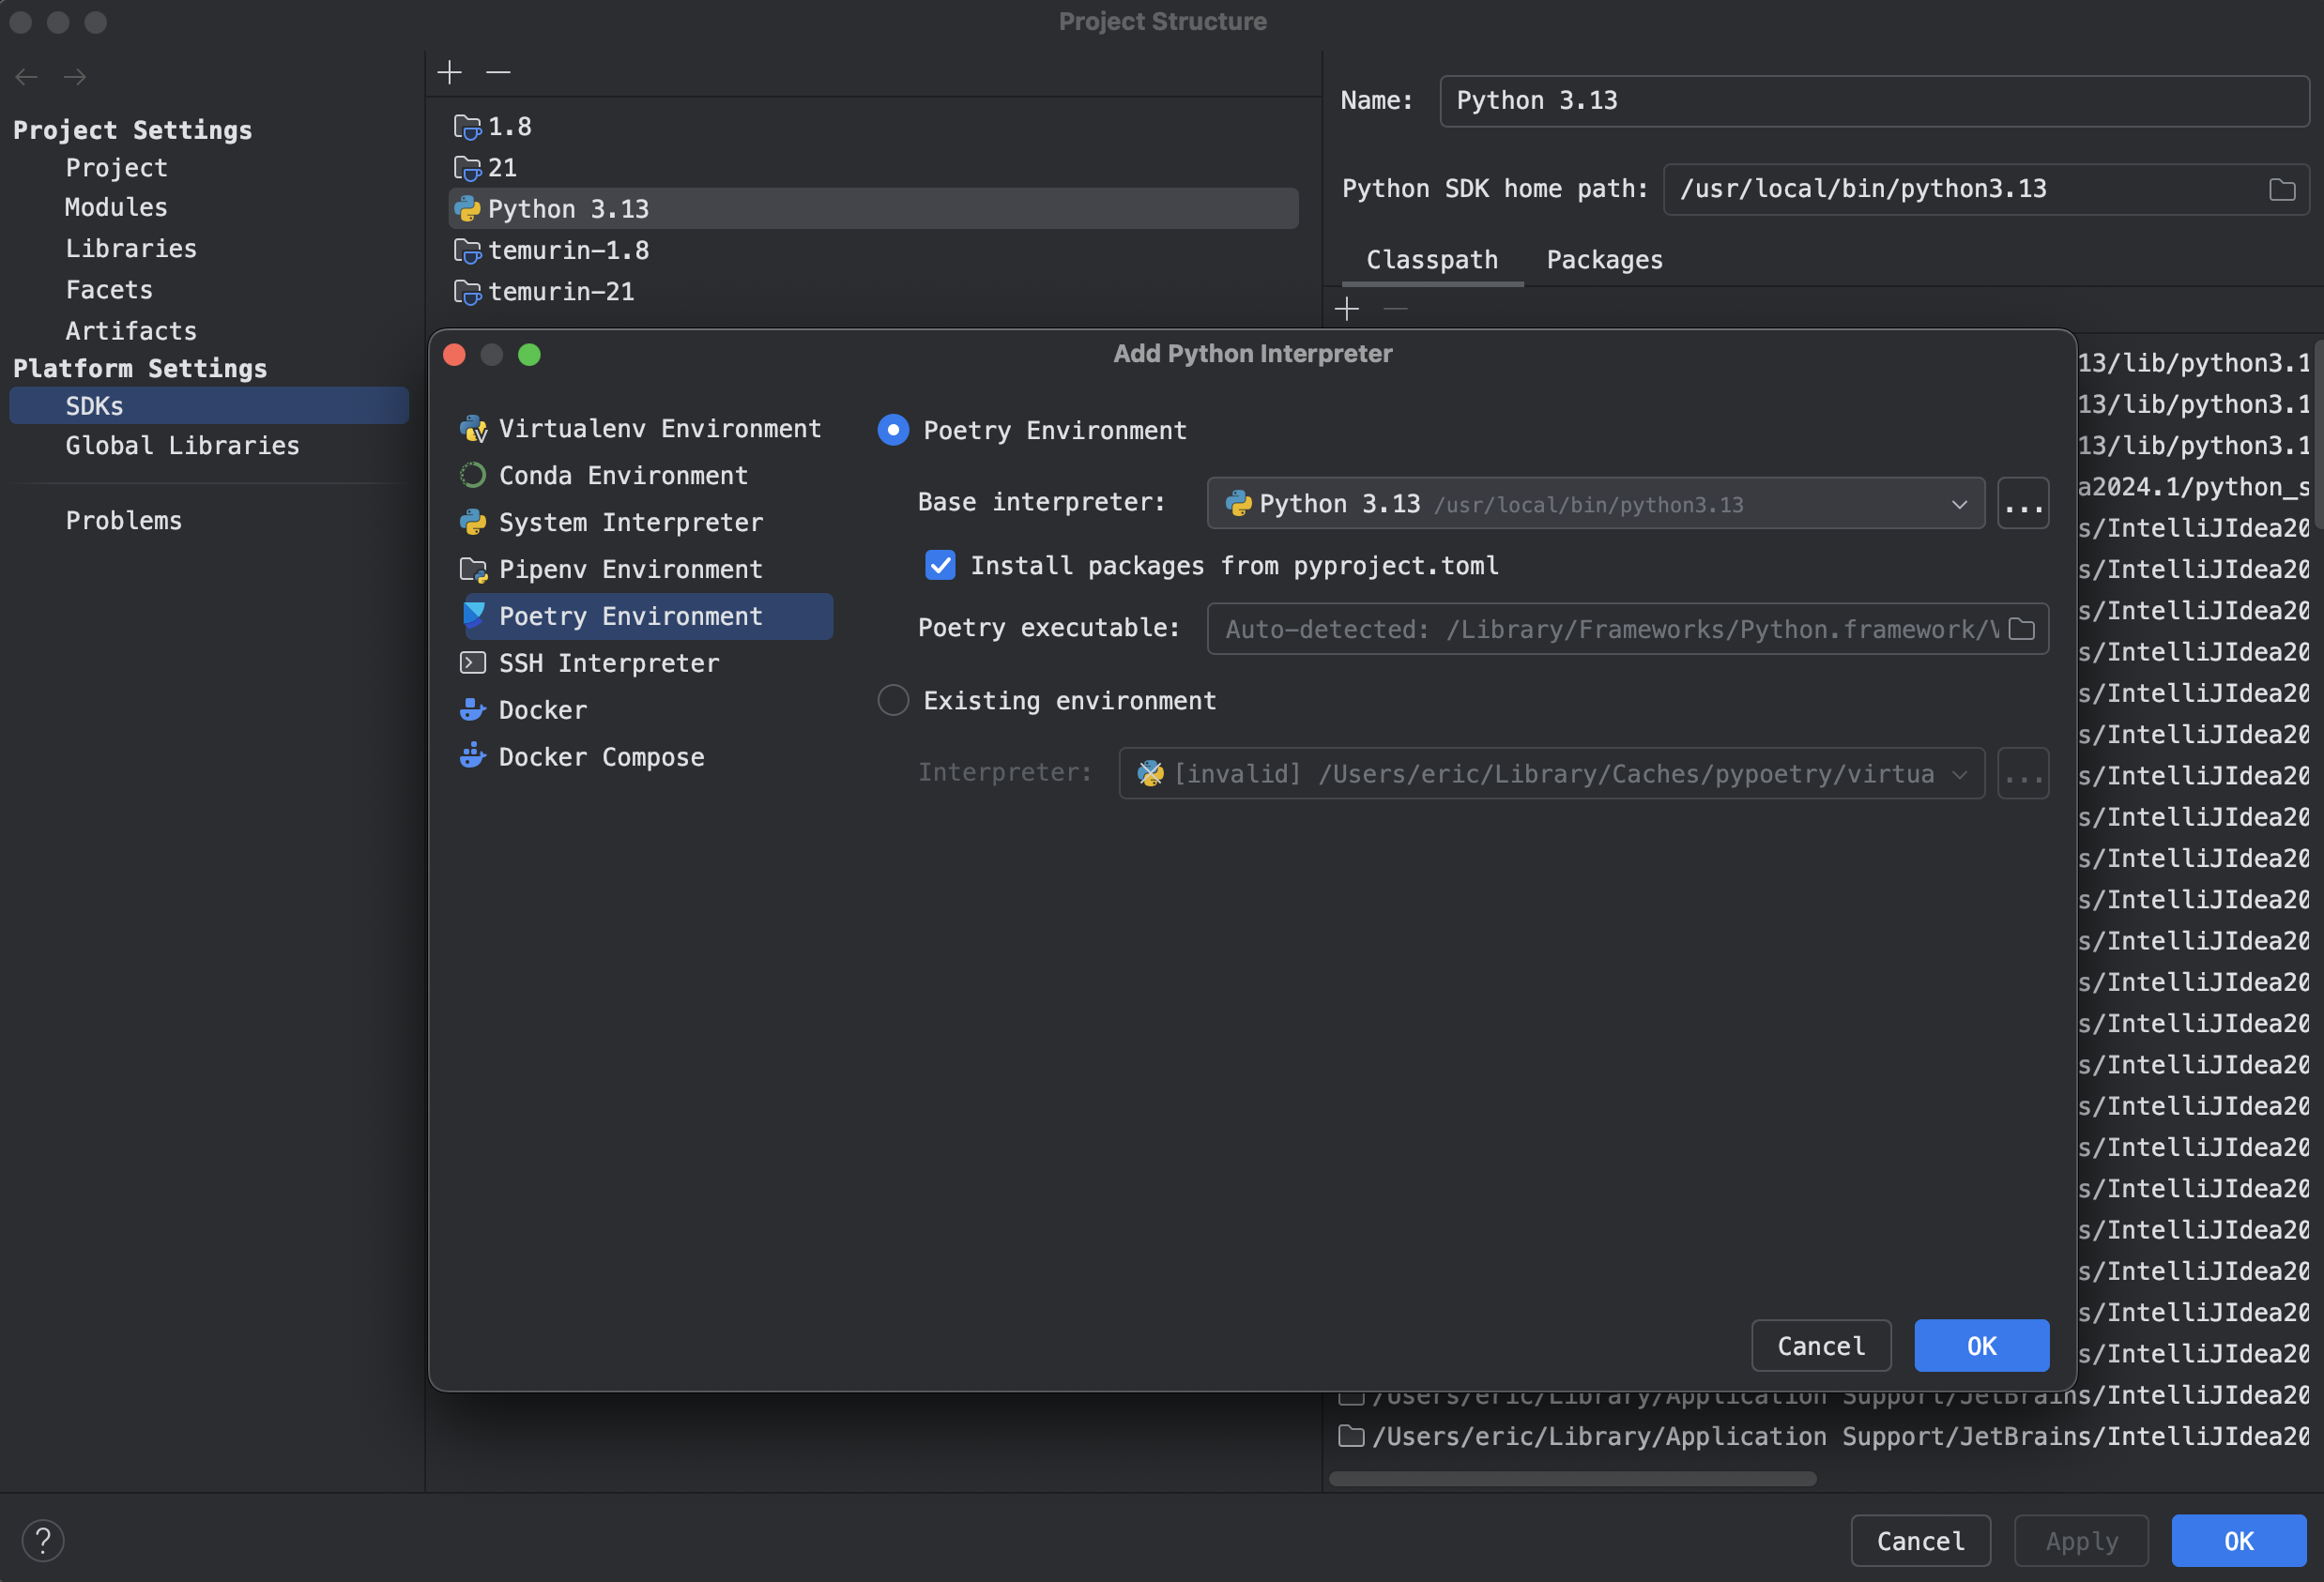Select the Poetry Environment radio button

click(x=894, y=429)
